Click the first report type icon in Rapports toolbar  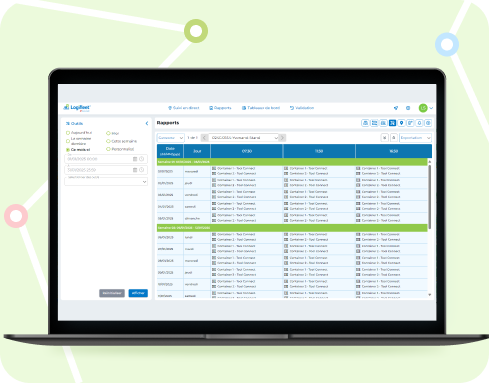(365, 123)
